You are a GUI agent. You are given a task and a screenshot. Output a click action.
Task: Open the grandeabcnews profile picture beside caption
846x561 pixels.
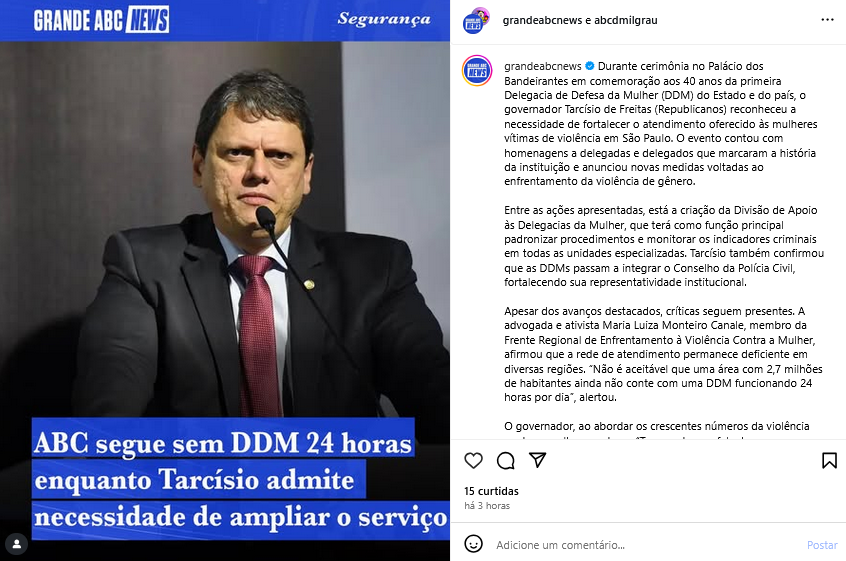pyautogui.click(x=477, y=70)
